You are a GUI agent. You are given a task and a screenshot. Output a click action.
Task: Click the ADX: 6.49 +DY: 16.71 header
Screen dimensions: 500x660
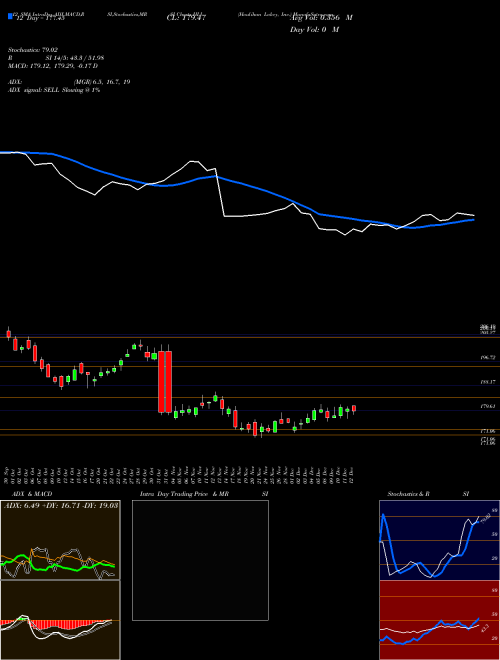61,505
